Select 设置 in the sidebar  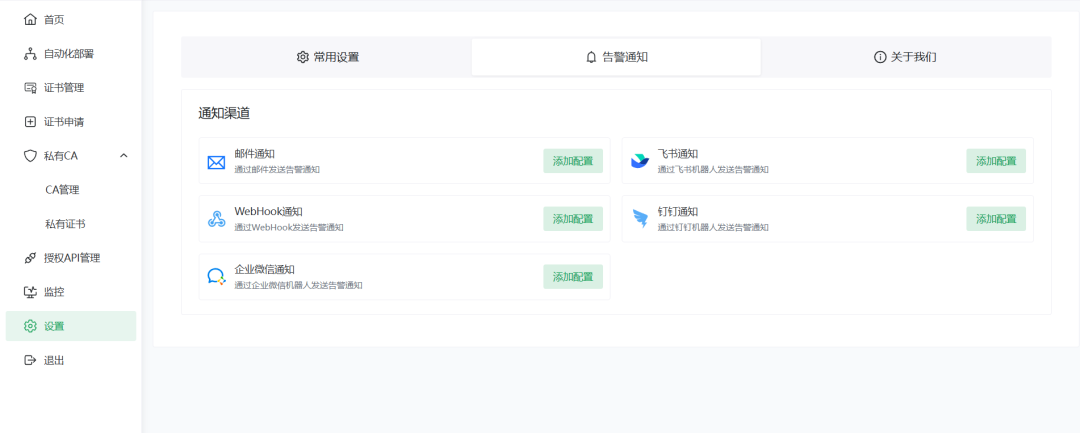[71, 326]
